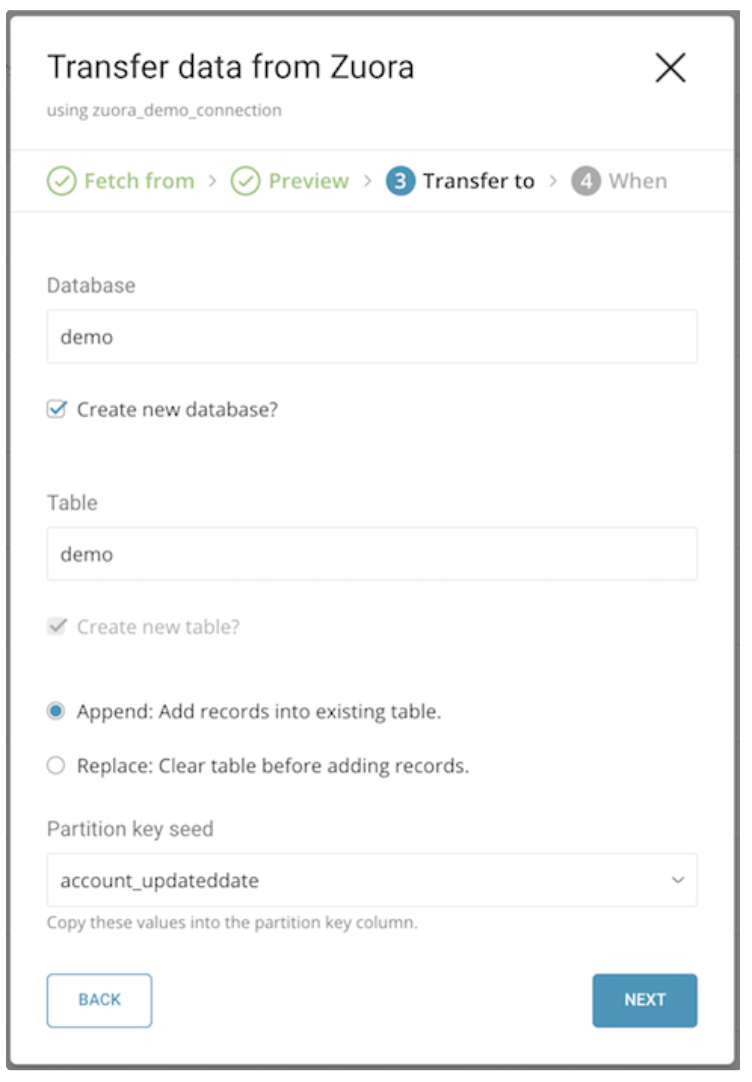The height and width of the screenshot is (1082, 752).
Task: Uncheck the Create new database checkbox
Action: coord(57,409)
